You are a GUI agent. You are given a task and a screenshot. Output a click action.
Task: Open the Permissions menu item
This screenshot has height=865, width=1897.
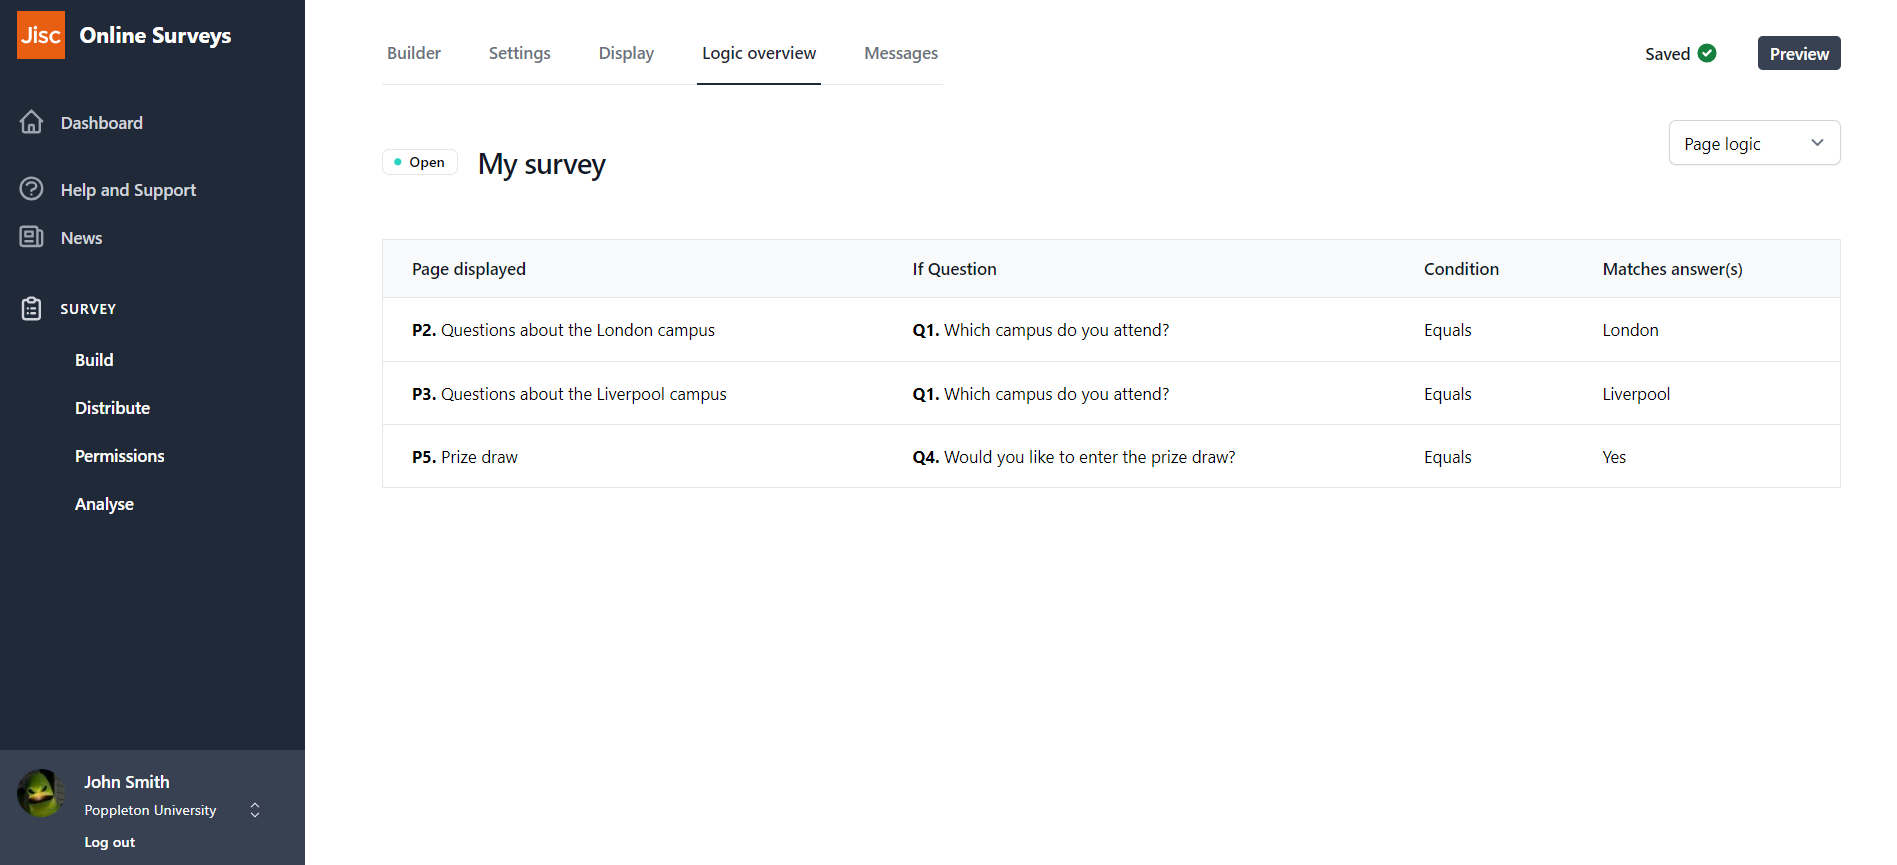(x=119, y=456)
